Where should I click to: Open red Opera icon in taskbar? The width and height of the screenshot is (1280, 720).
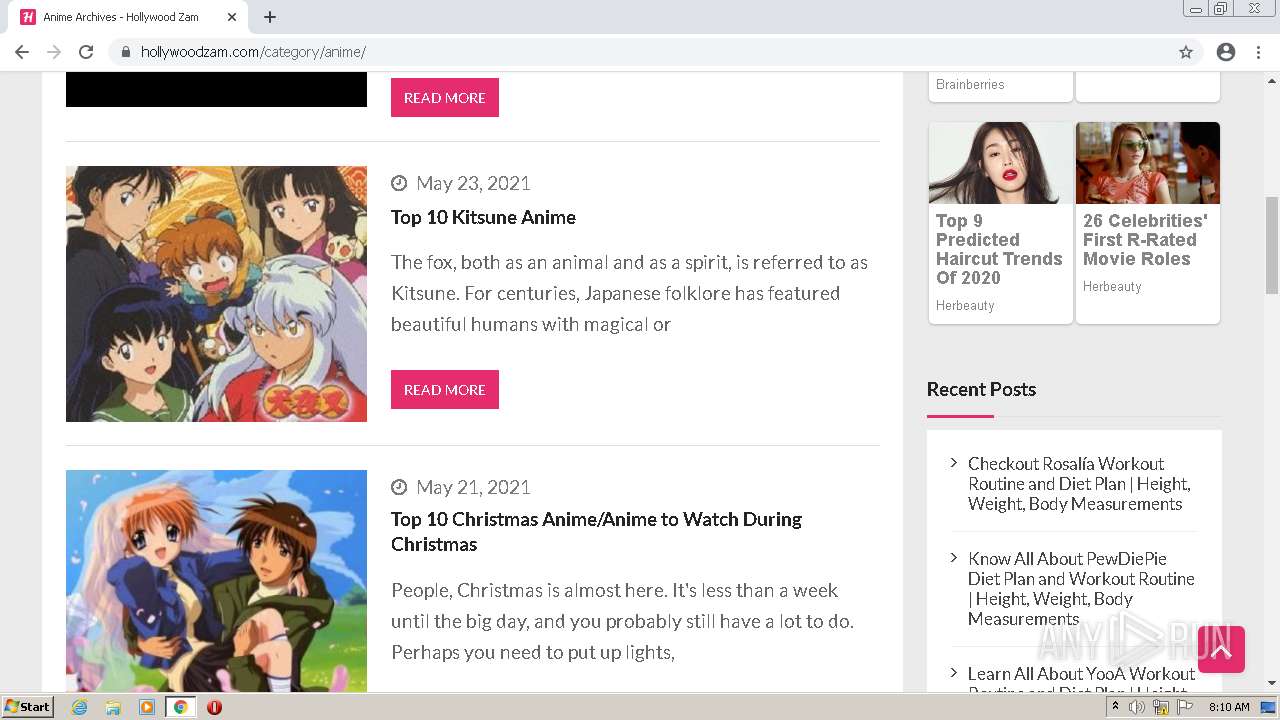point(214,707)
